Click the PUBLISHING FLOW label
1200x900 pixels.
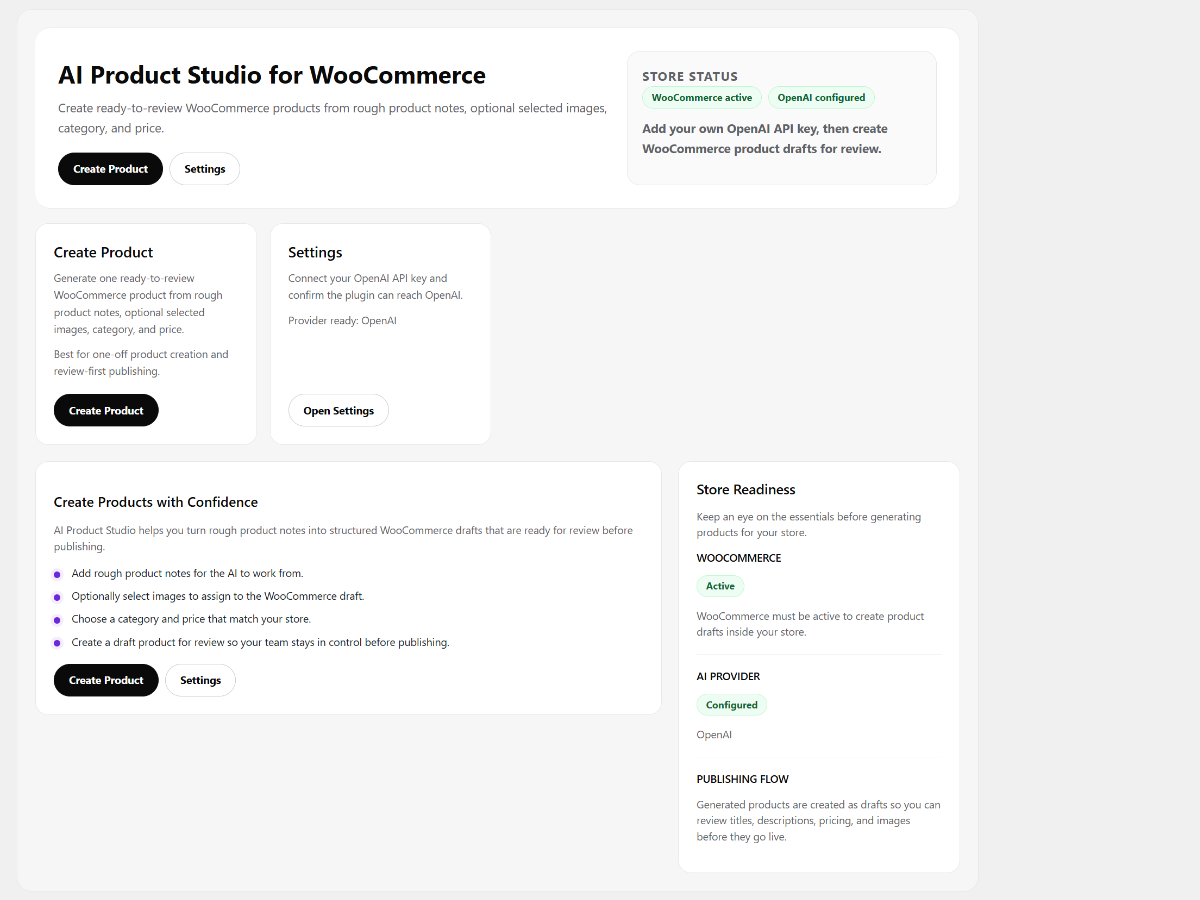(x=743, y=779)
